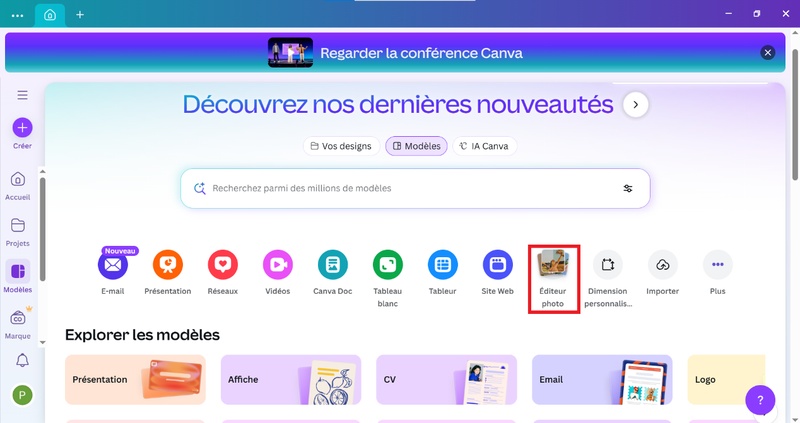Image resolution: width=800 pixels, height=423 pixels.
Task: Open the Présentation template category card
Action: pyautogui.click(x=135, y=380)
